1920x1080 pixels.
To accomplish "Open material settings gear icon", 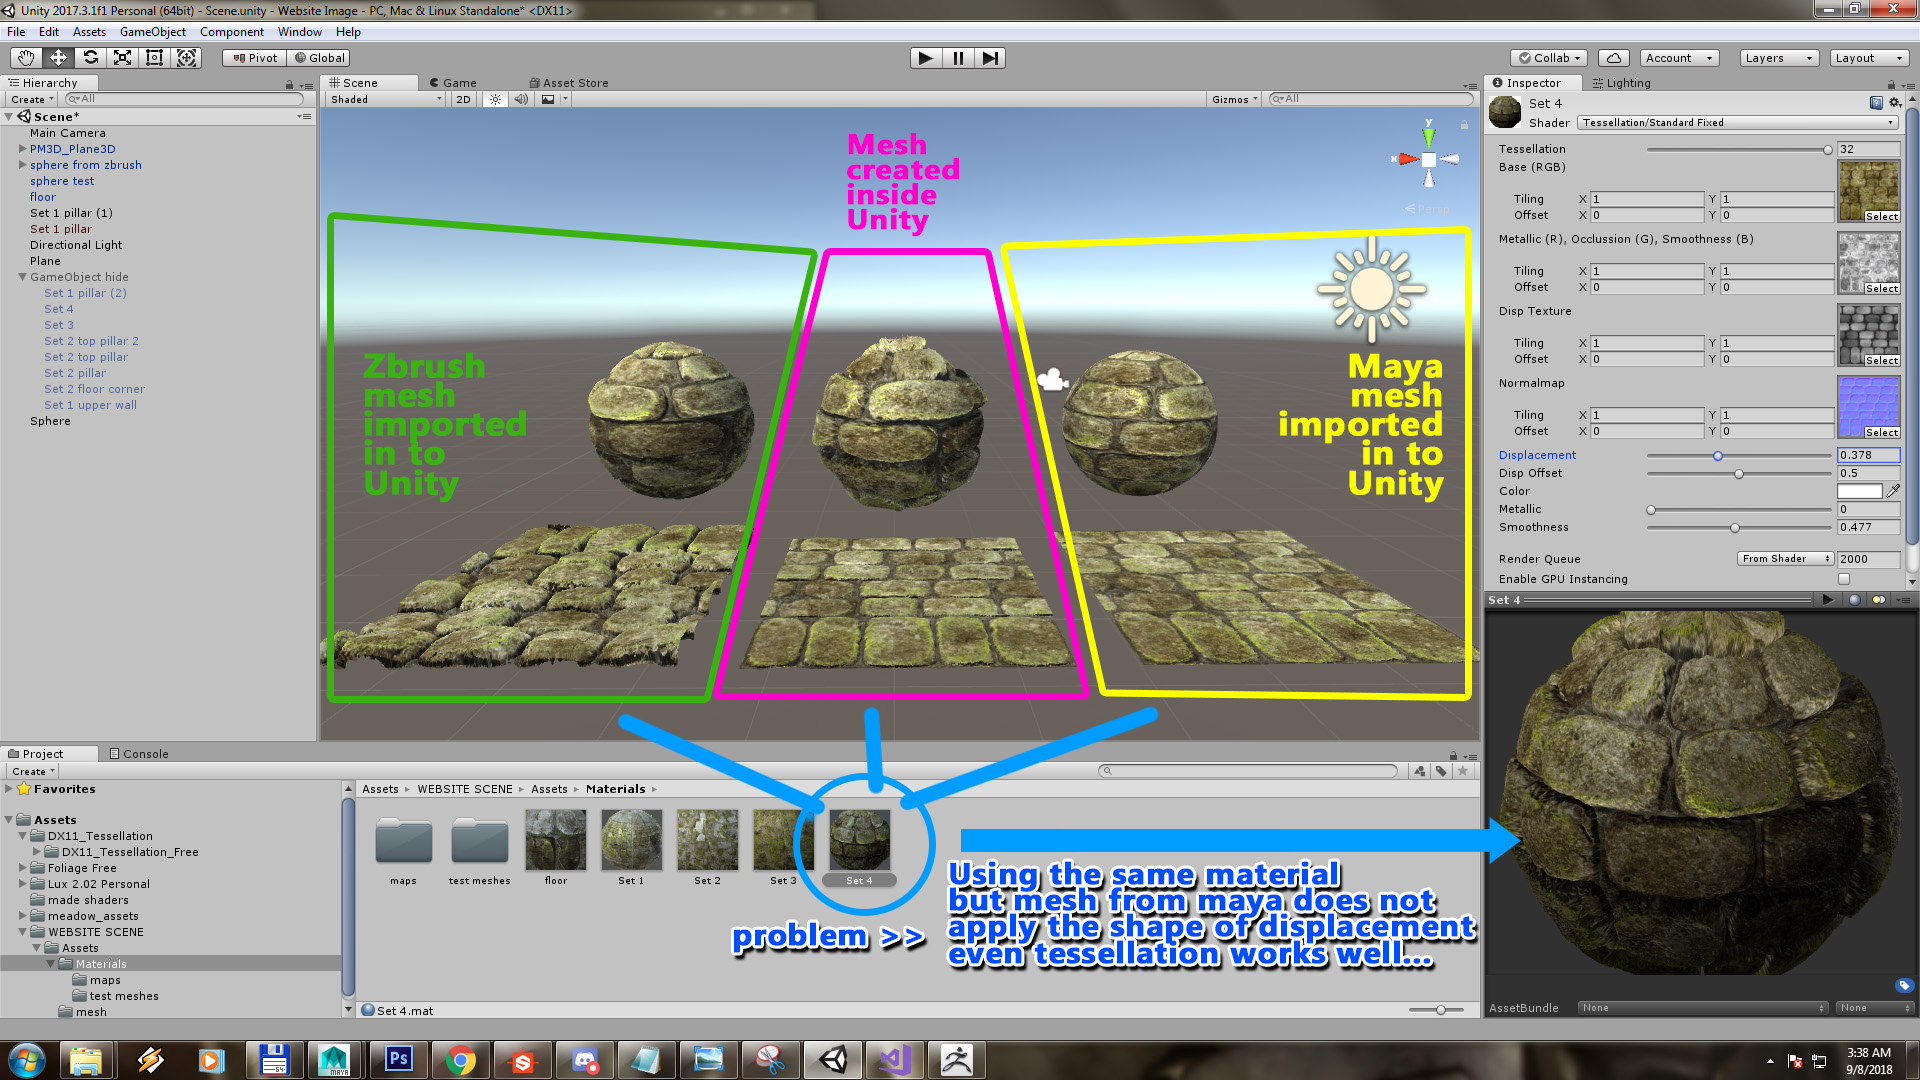I will tap(1895, 103).
